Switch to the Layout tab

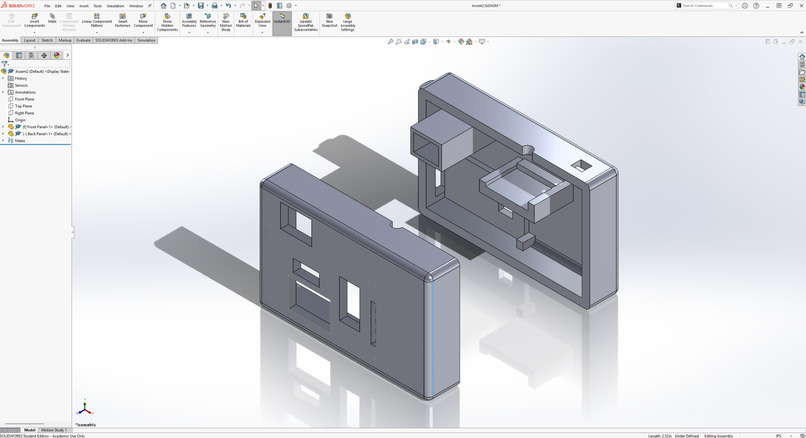click(x=29, y=40)
